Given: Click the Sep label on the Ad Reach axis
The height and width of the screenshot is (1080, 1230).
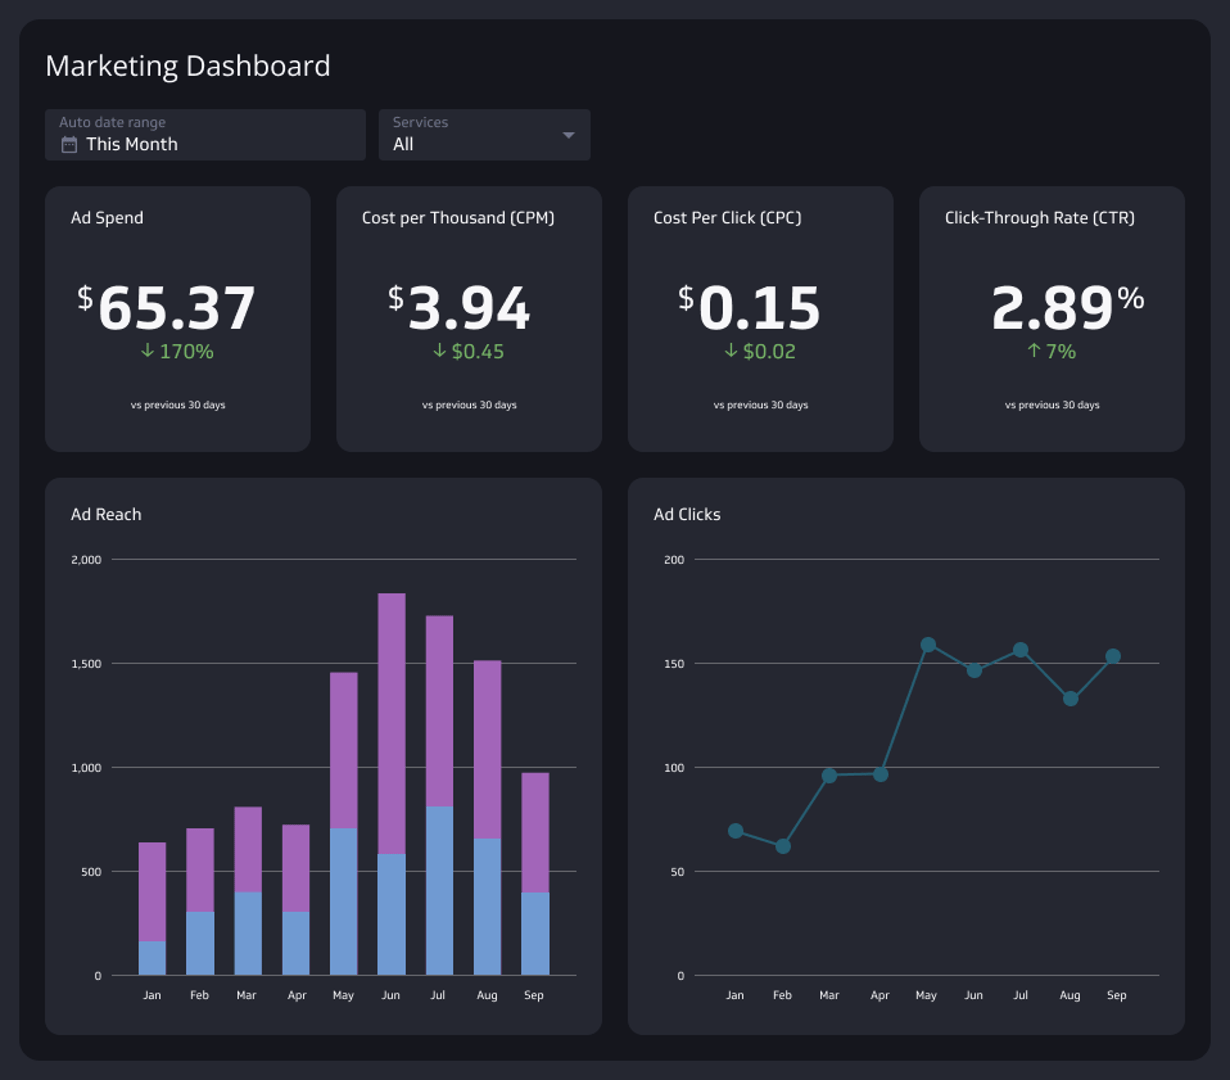Looking at the screenshot, I should [534, 995].
